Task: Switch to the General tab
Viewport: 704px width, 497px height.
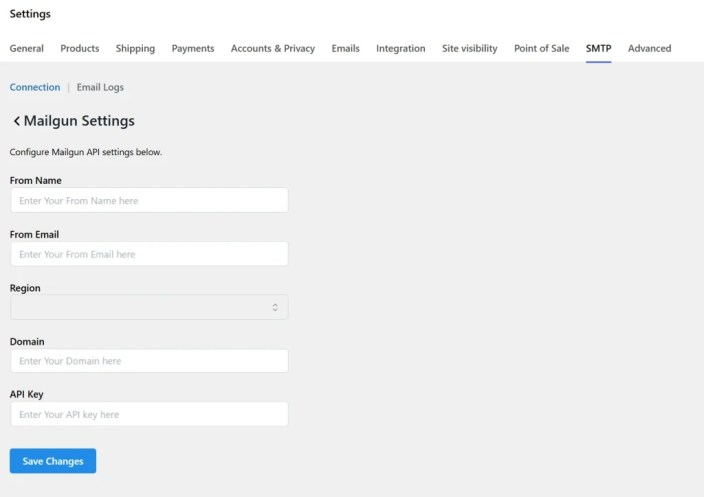Action: pyautogui.click(x=27, y=48)
